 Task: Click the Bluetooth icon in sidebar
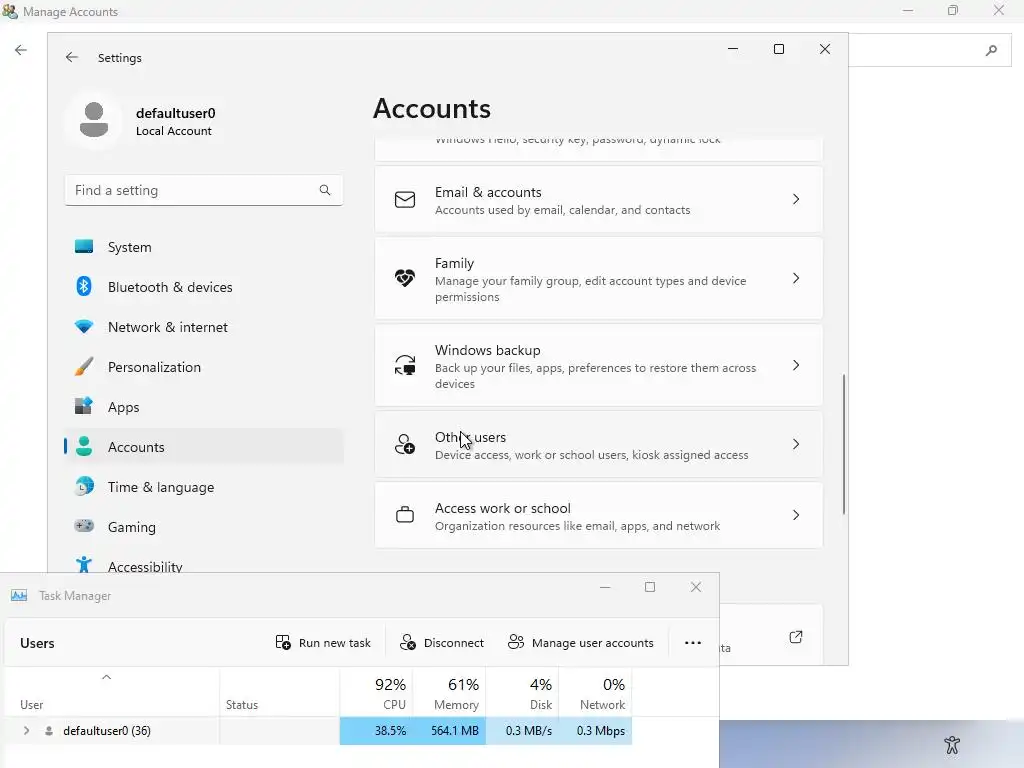84,286
